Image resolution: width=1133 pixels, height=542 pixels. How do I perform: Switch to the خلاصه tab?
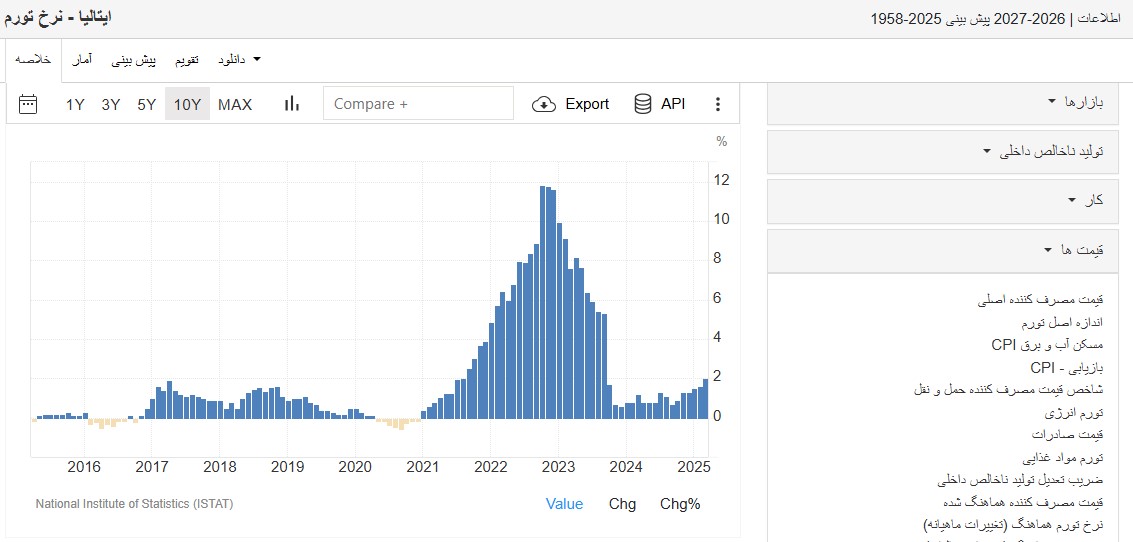click(x=33, y=60)
